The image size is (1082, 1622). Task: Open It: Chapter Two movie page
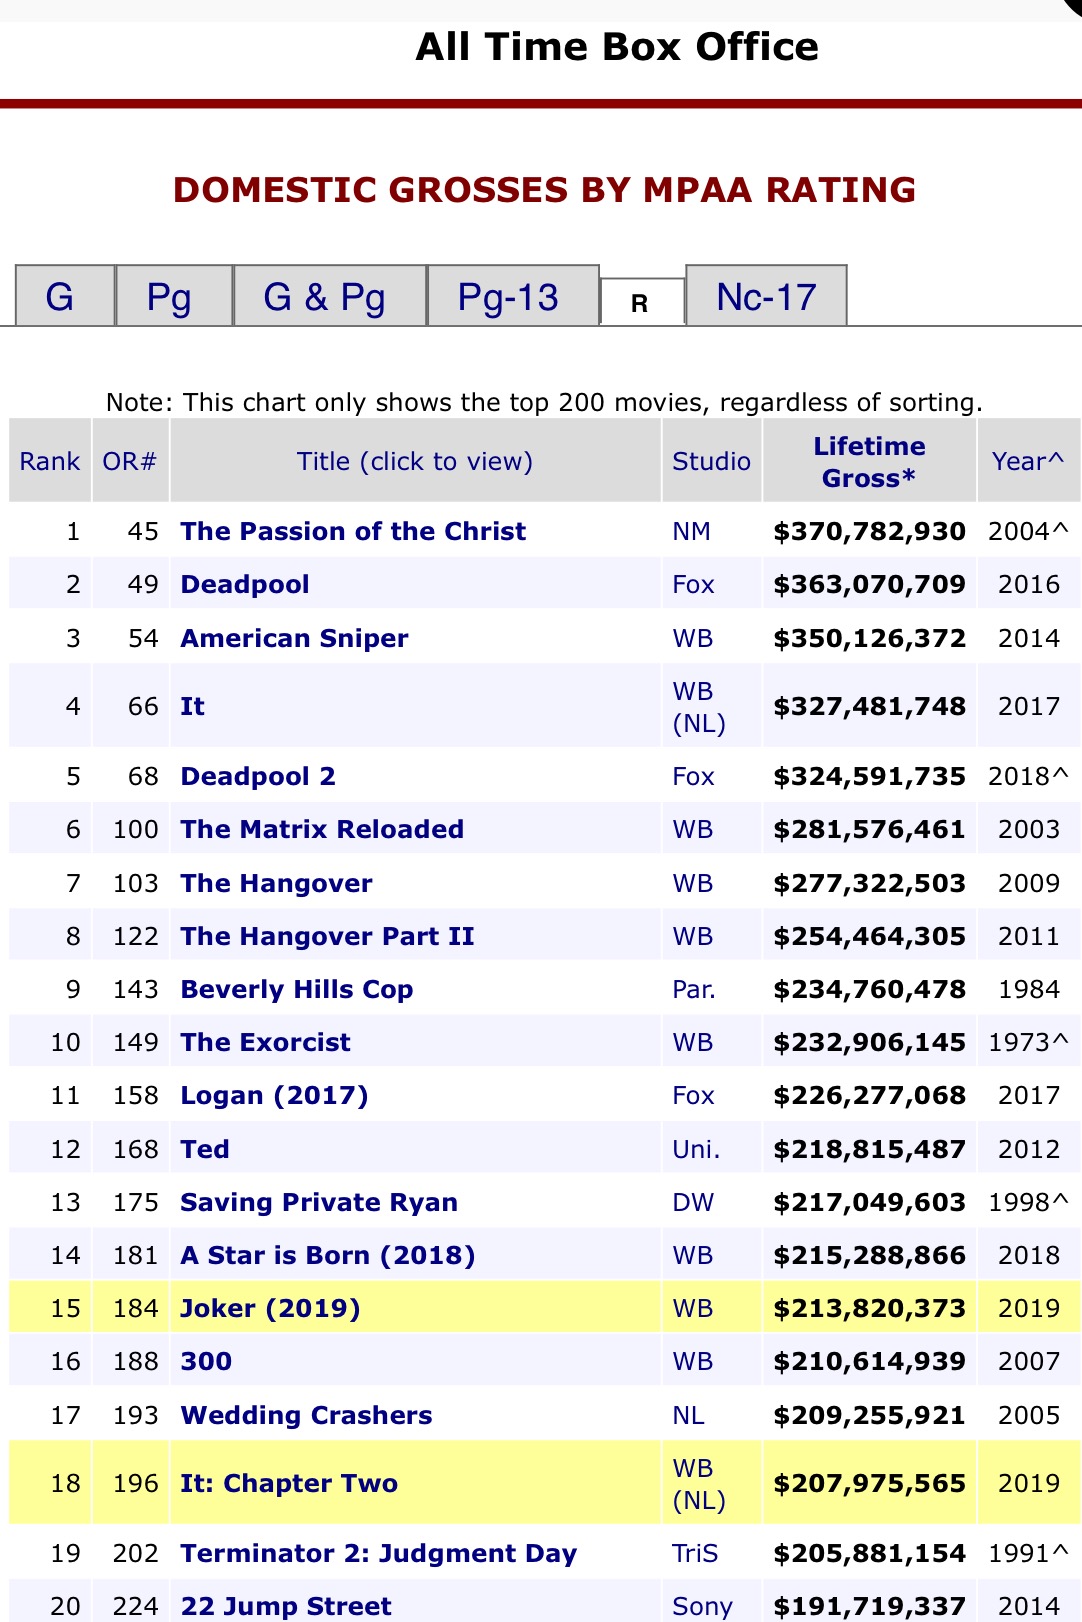[x=289, y=1483]
